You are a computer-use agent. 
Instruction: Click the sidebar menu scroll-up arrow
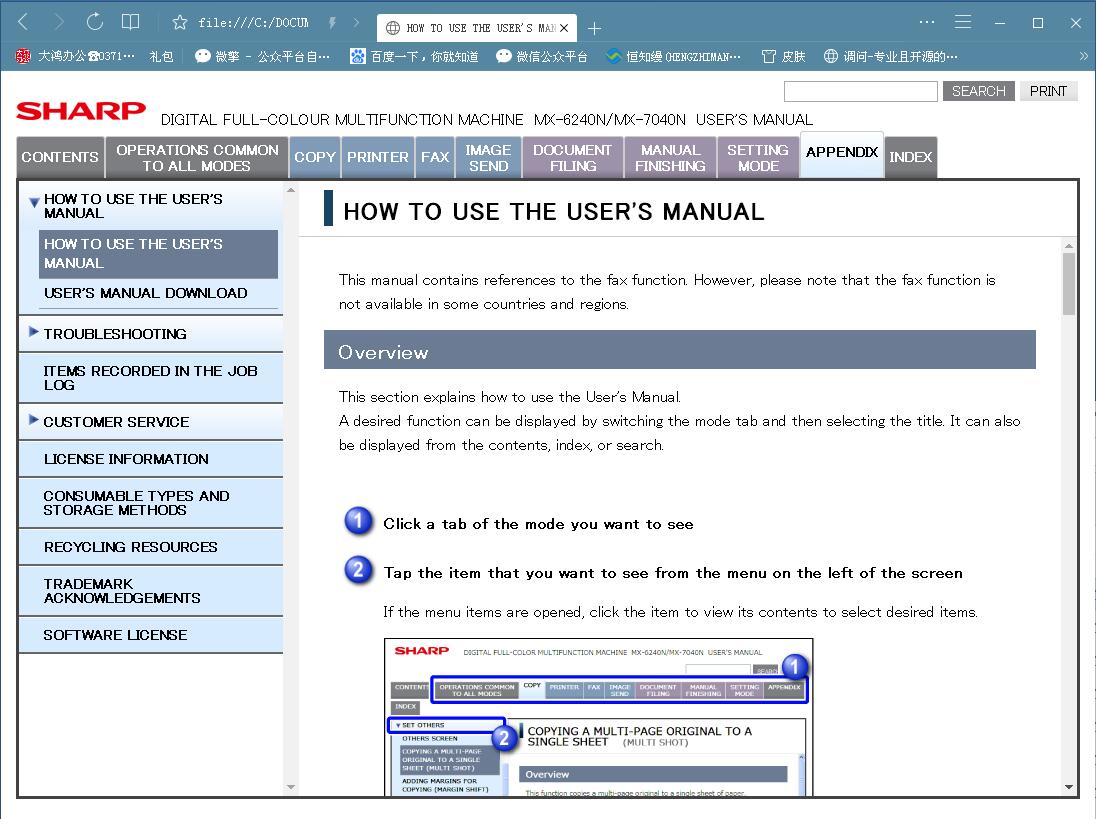[291, 190]
